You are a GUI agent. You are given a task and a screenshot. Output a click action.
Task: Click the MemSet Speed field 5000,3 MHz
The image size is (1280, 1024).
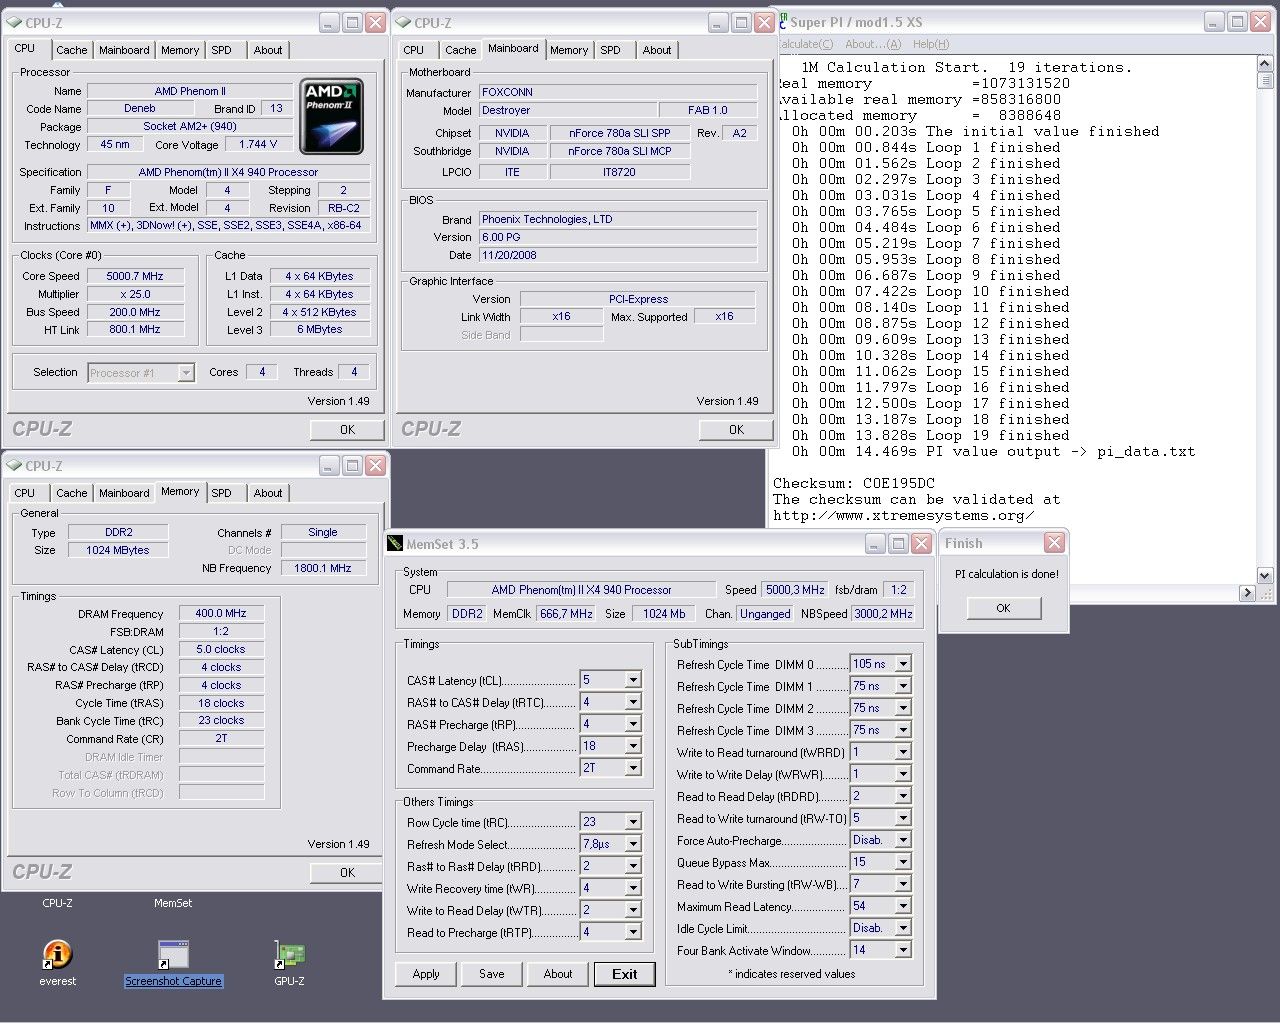click(x=795, y=590)
